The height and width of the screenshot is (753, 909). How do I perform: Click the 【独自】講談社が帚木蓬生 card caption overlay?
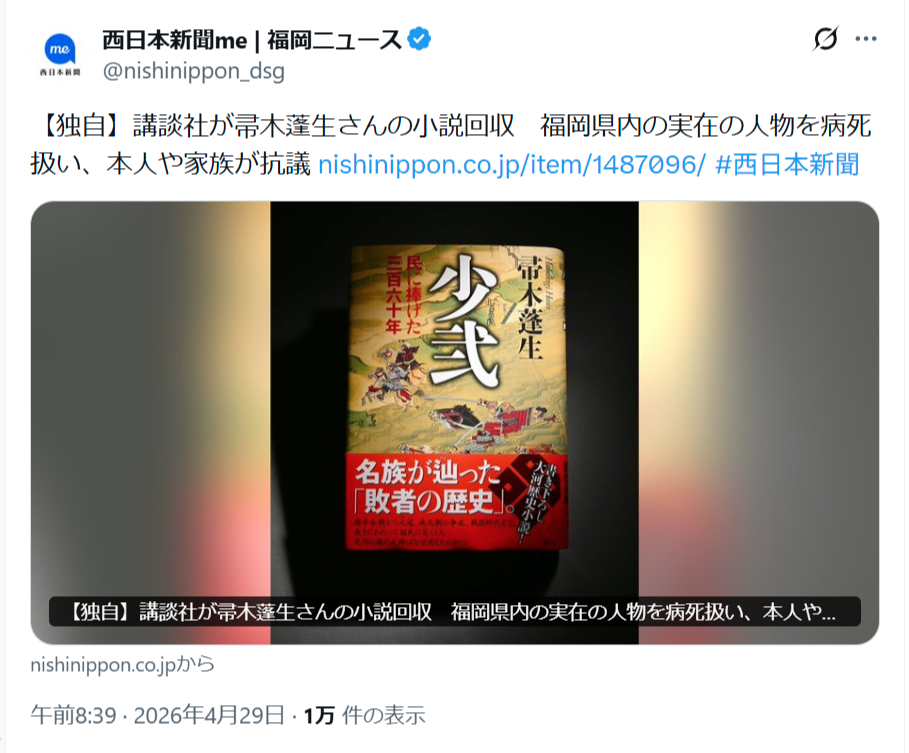(454, 612)
